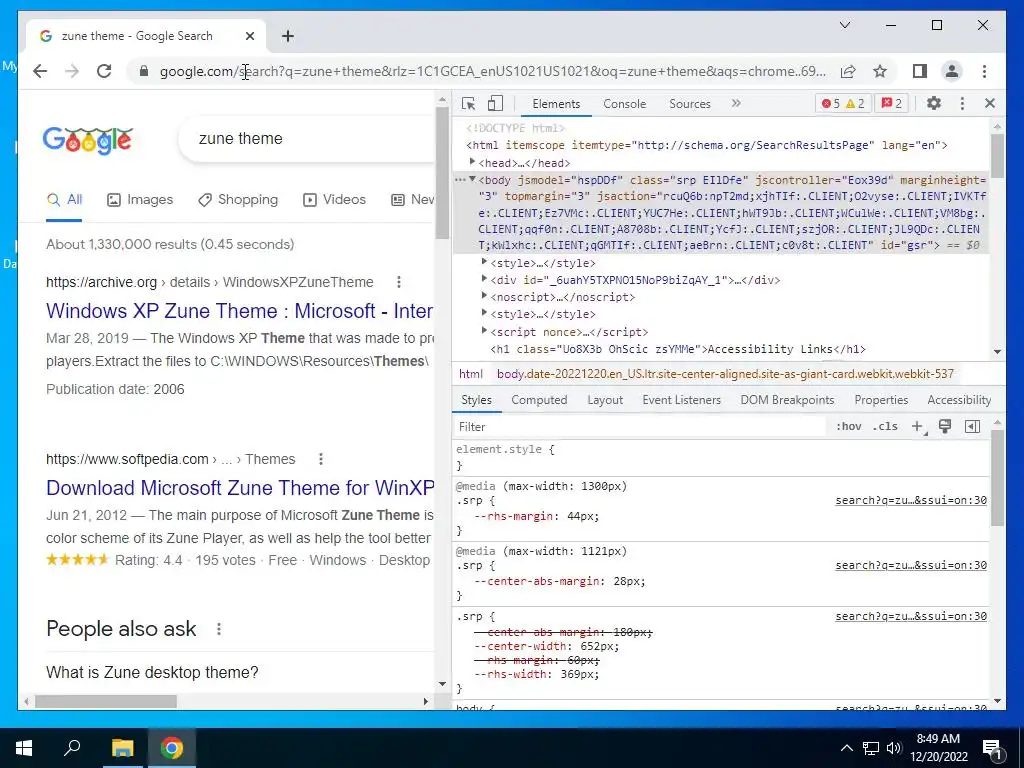Toggle computed styles sidebar icon
This screenshot has width=1024, height=768.
point(972,426)
